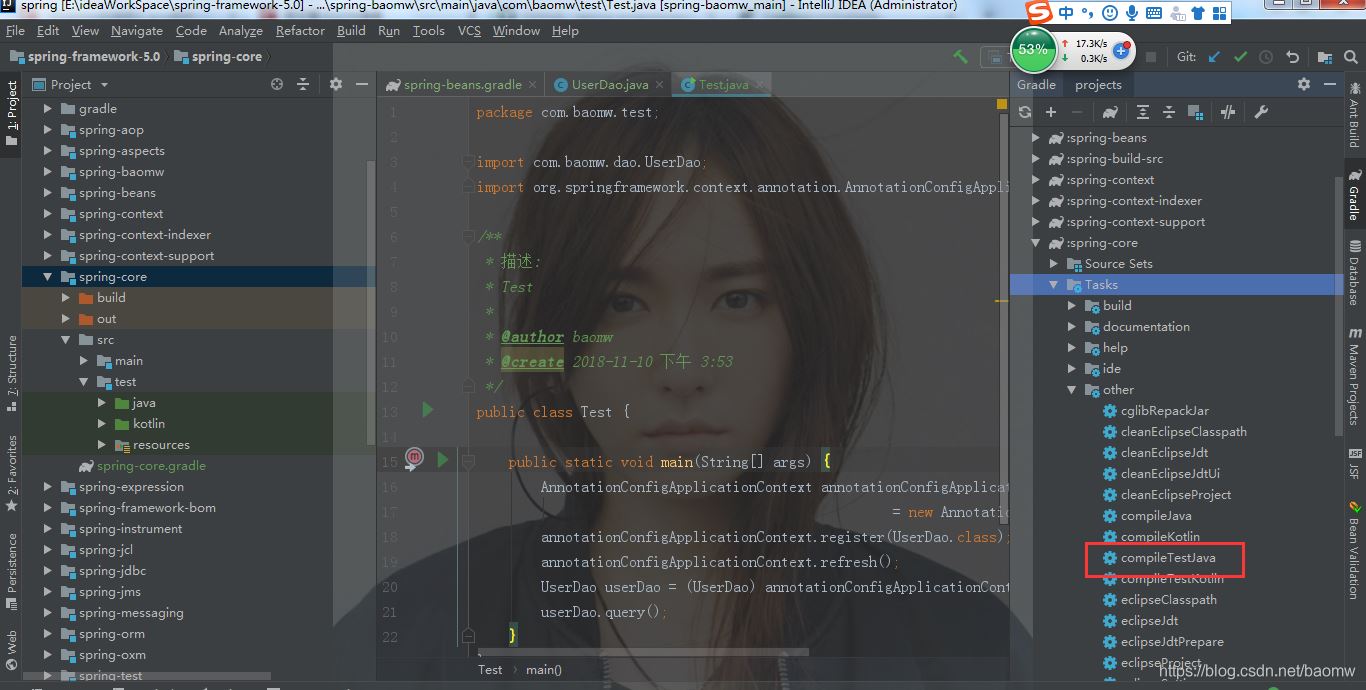Collapse the spring-core folder in Project tree
The width and height of the screenshot is (1366, 690).
click(47, 277)
